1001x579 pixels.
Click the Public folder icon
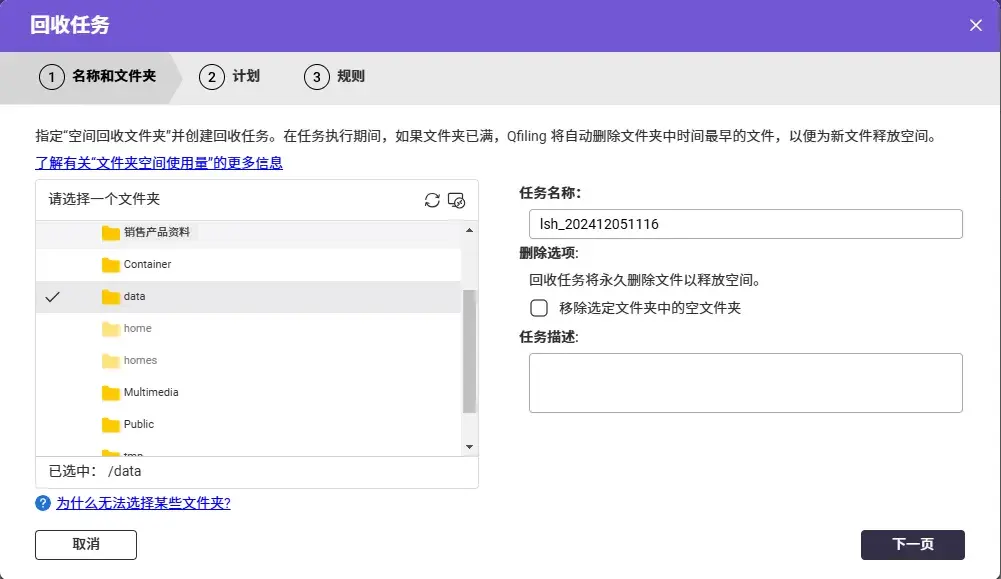click(113, 424)
